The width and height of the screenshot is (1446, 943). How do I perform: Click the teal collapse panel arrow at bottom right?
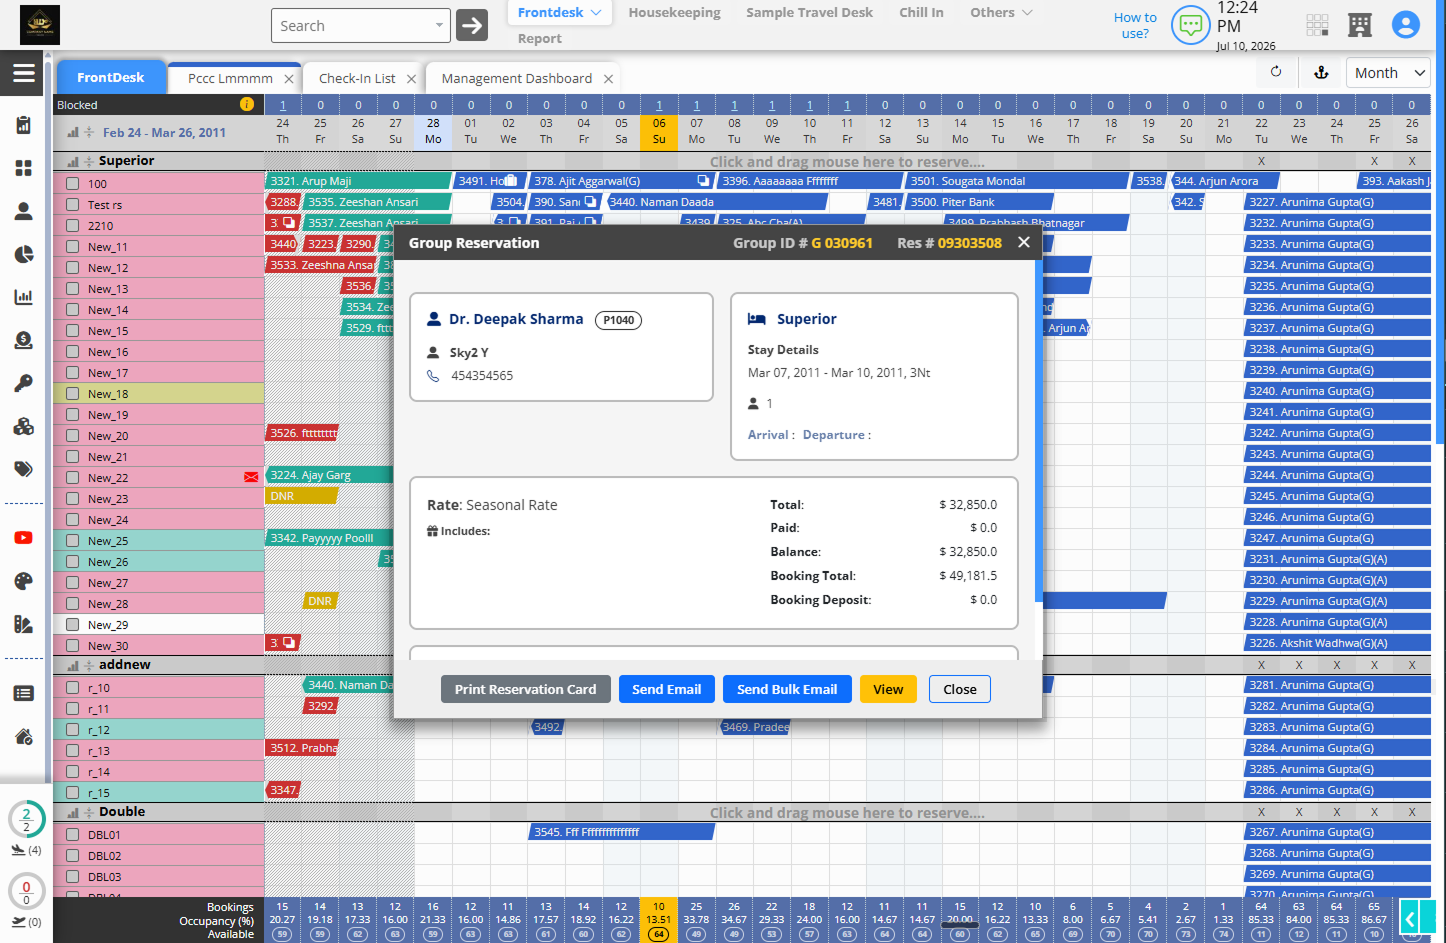[1410, 918]
